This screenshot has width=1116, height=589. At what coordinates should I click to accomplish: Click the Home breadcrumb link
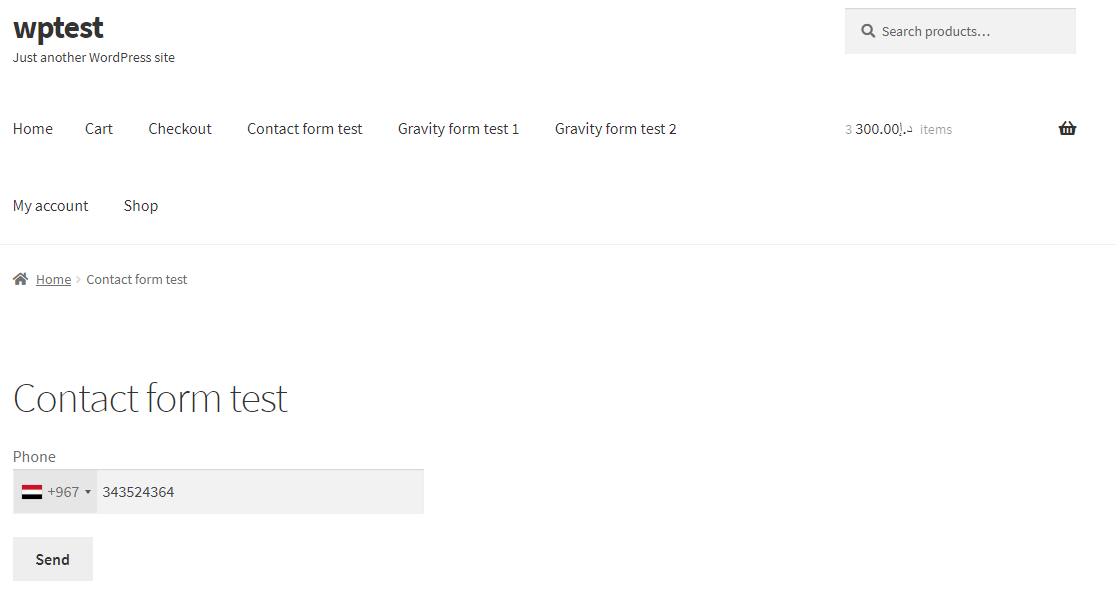click(x=53, y=280)
